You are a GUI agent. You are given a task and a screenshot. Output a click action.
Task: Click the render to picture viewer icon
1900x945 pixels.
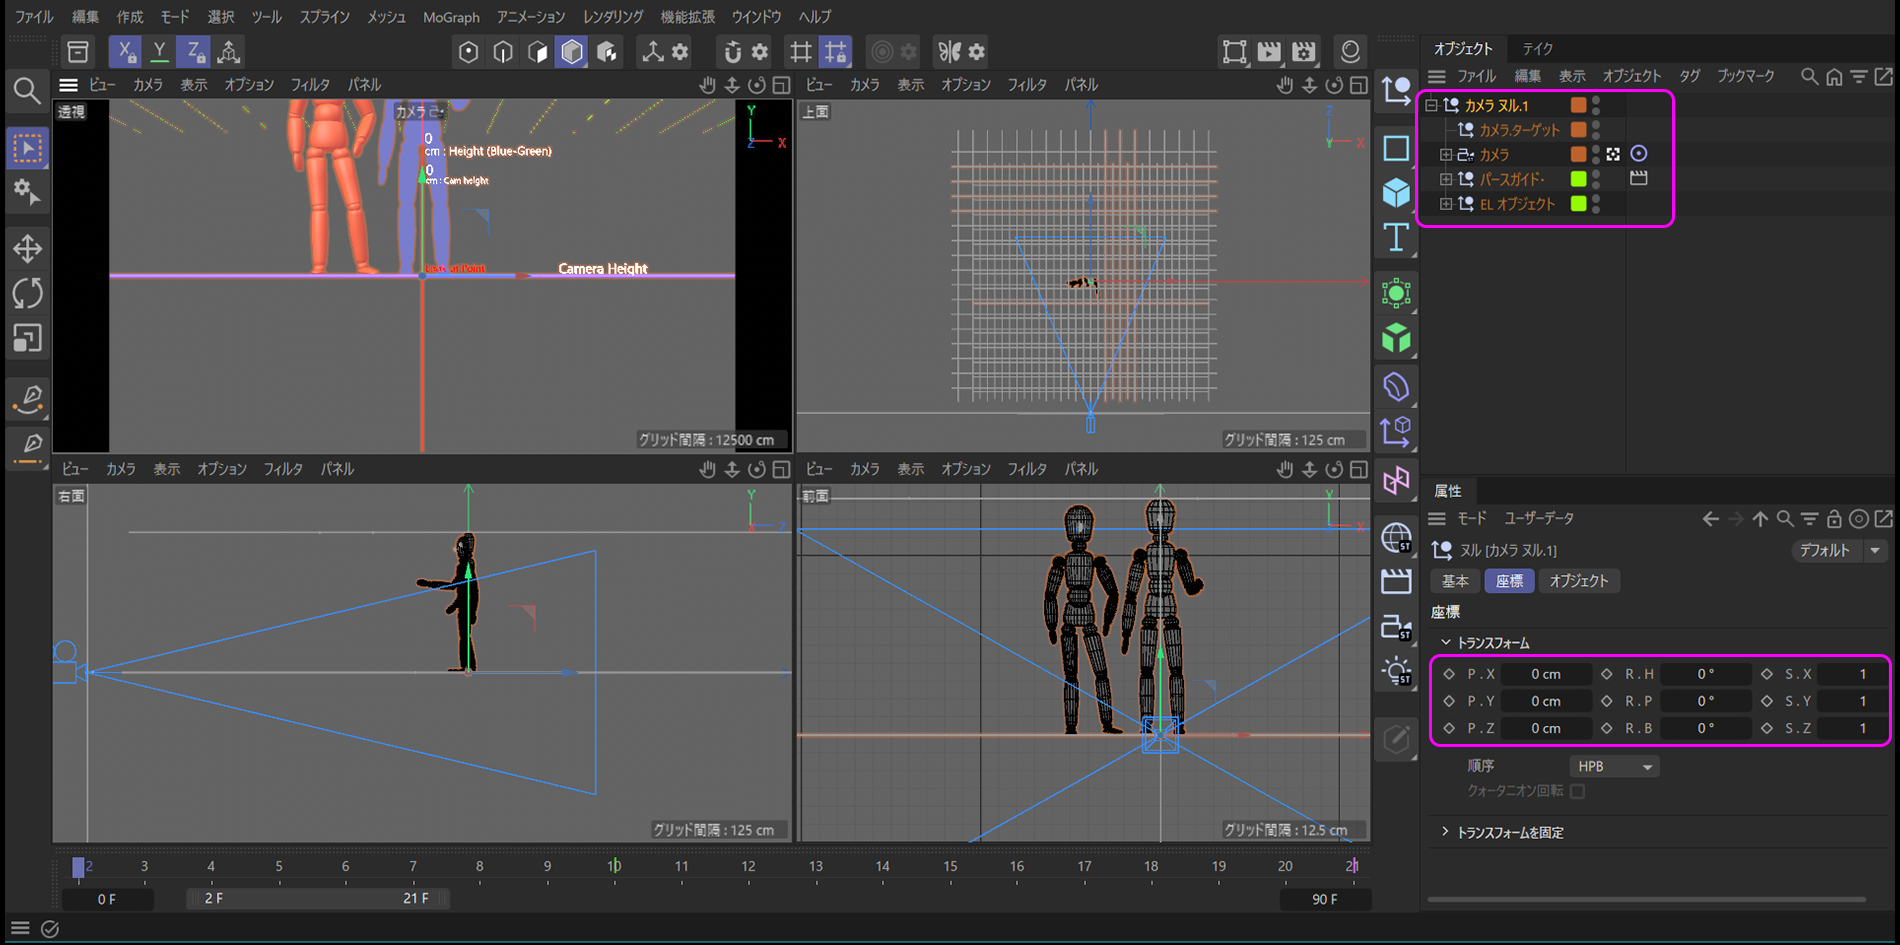pyautogui.click(x=1269, y=52)
